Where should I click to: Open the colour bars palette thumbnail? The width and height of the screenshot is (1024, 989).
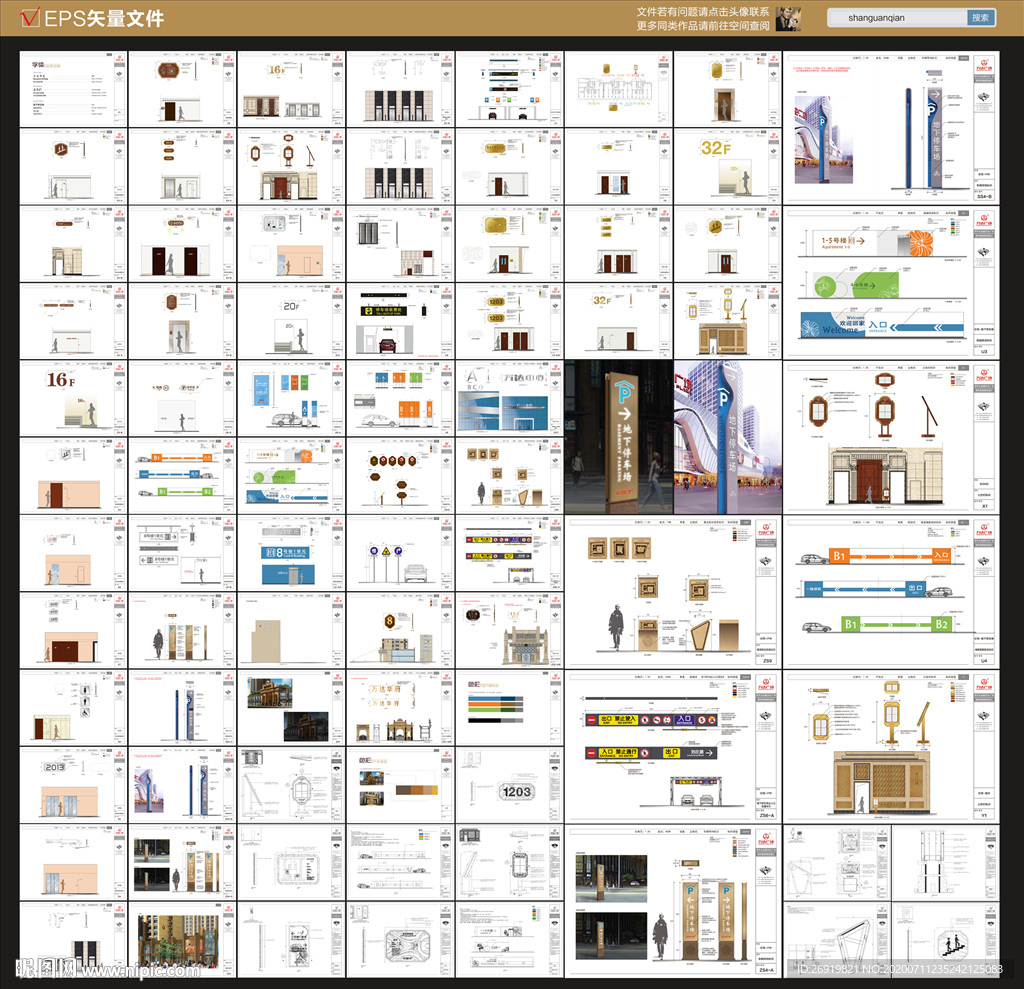click(509, 707)
